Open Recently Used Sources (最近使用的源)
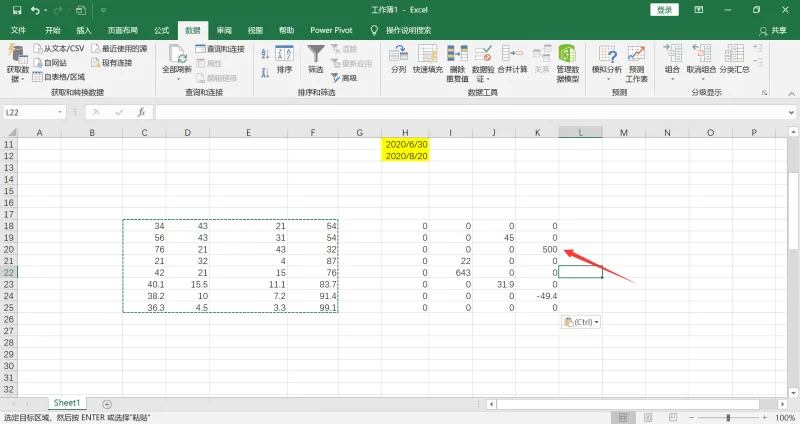800x424 pixels. coord(119,48)
